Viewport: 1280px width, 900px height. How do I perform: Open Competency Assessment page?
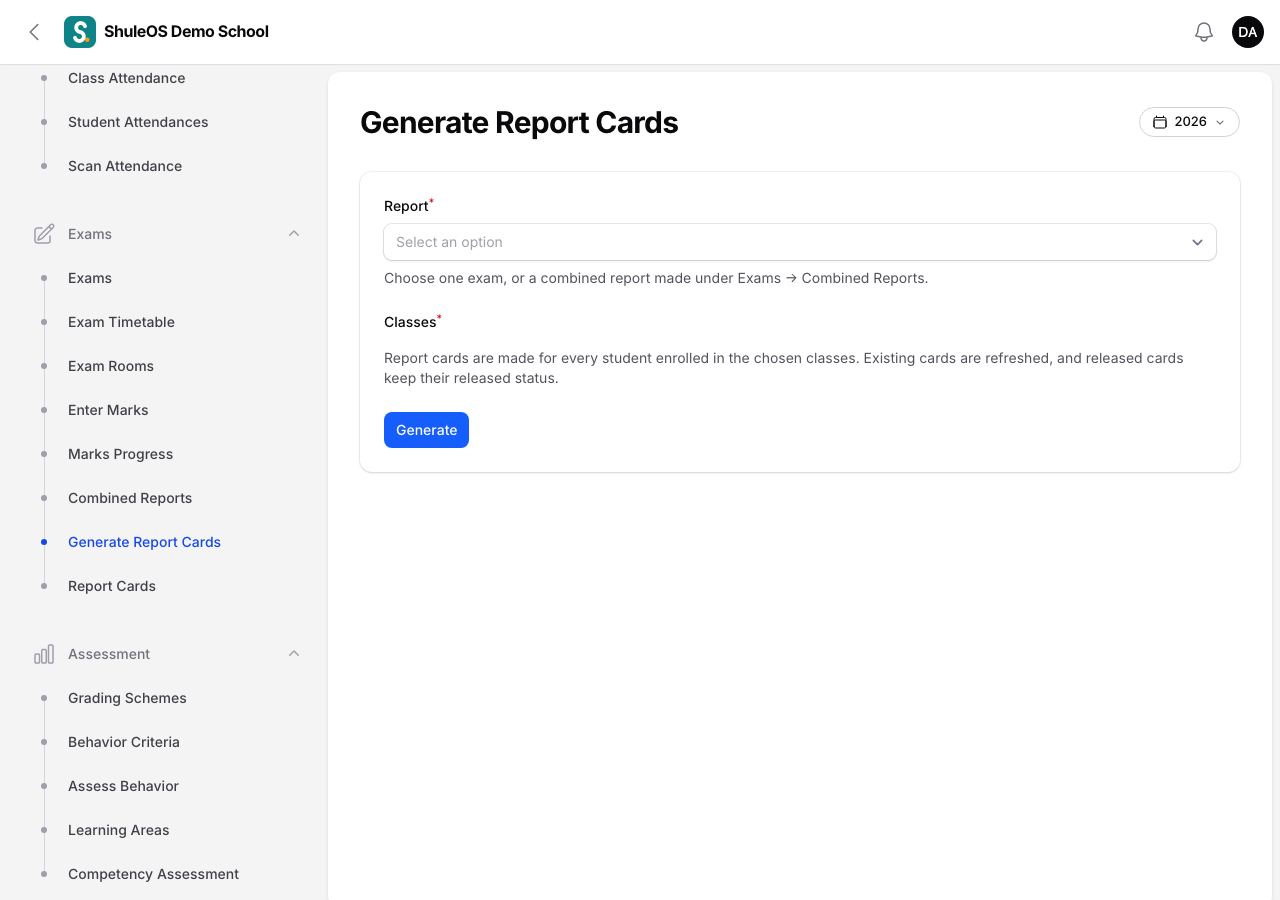pyautogui.click(x=153, y=874)
